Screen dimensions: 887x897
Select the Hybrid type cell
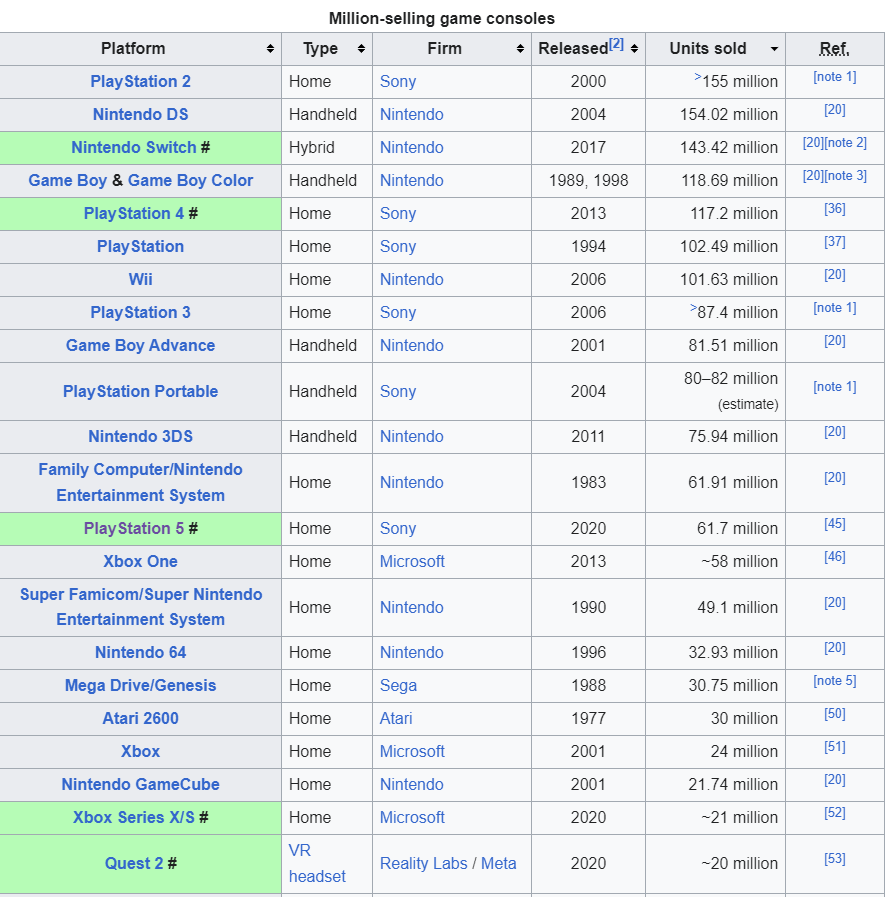327,148
